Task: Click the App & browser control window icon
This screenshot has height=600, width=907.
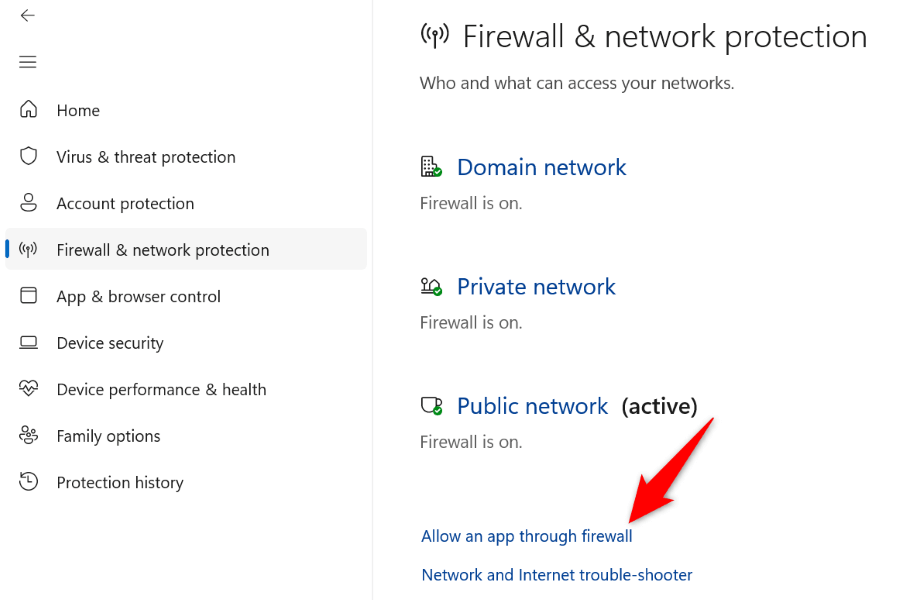Action: pyautogui.click(x=28, y=296)
